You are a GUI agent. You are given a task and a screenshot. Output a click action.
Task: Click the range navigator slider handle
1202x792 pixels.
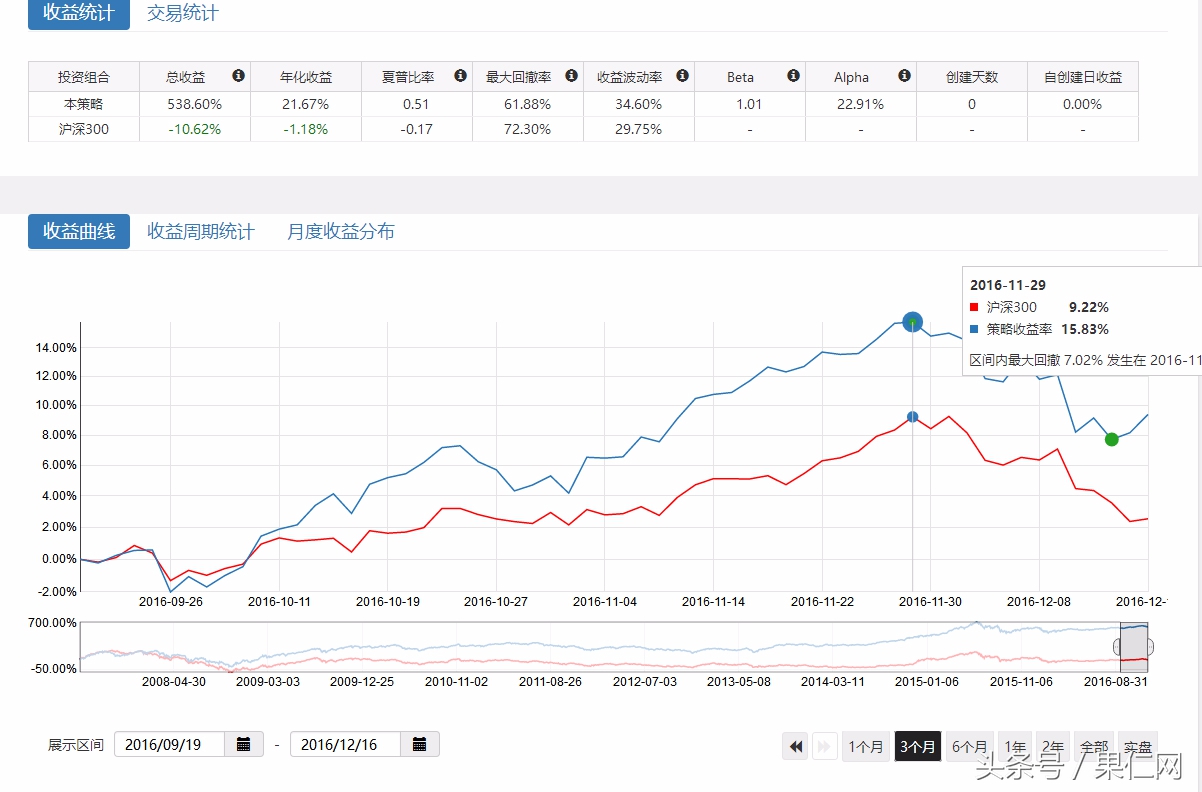click(x=1148, y=647)
